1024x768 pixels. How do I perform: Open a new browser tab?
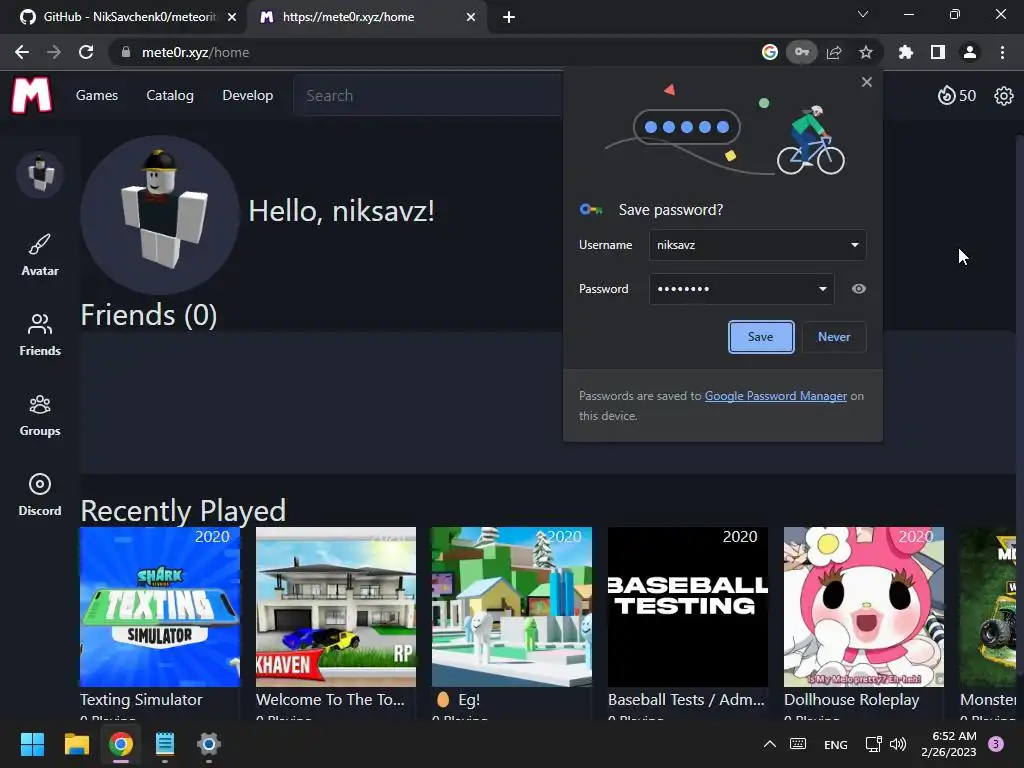tap(509, 17)
